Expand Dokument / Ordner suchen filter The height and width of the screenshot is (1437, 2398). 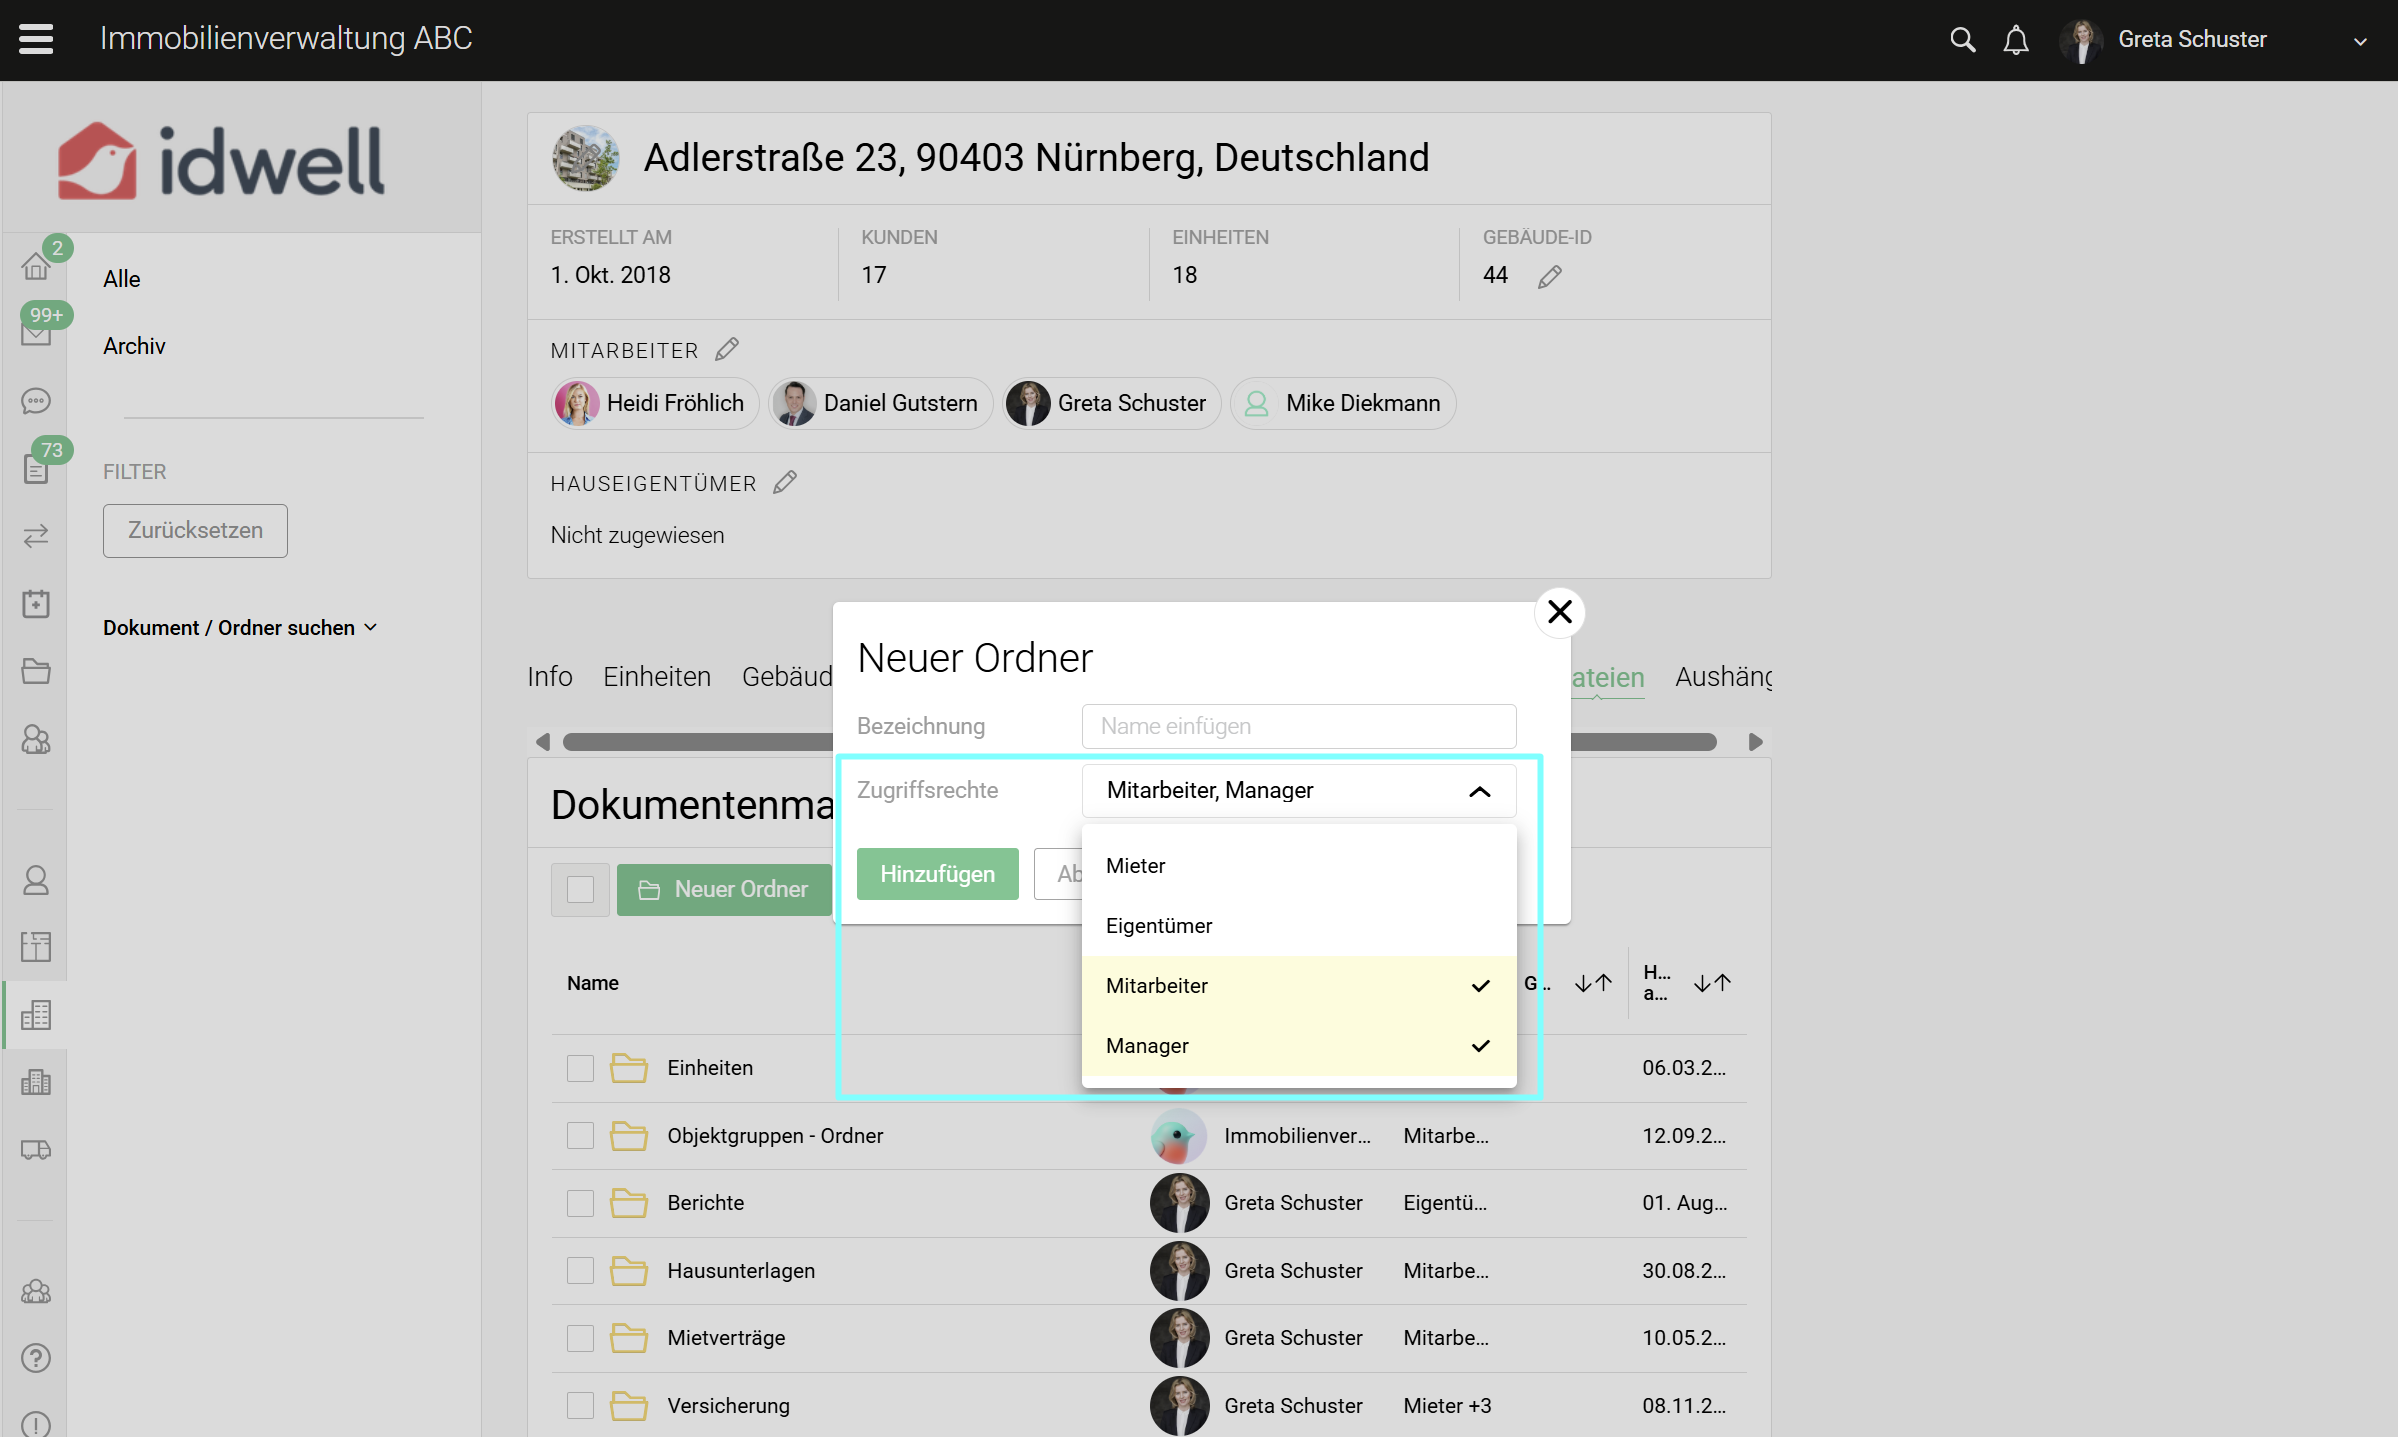[240, 628]
